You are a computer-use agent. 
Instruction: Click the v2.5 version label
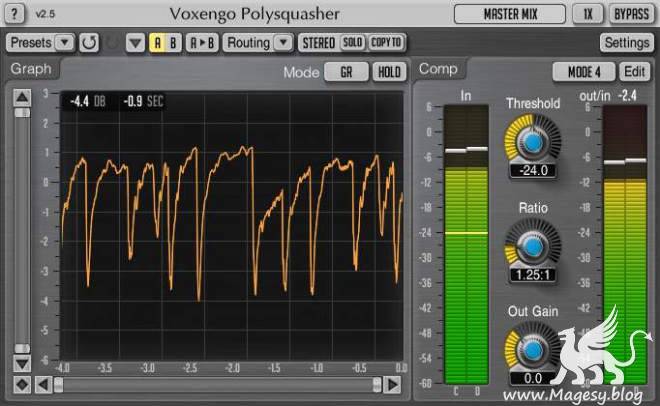(x=45, y=14)
